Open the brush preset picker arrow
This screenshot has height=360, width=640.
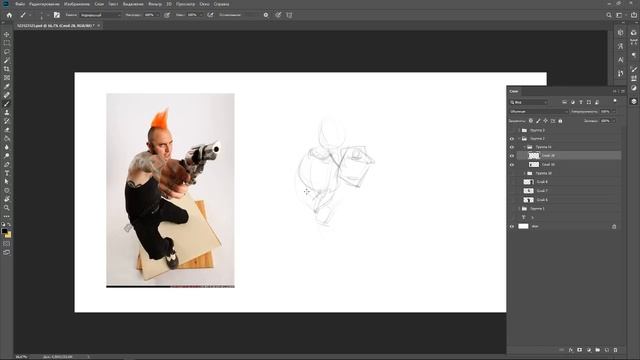[48, 15]
